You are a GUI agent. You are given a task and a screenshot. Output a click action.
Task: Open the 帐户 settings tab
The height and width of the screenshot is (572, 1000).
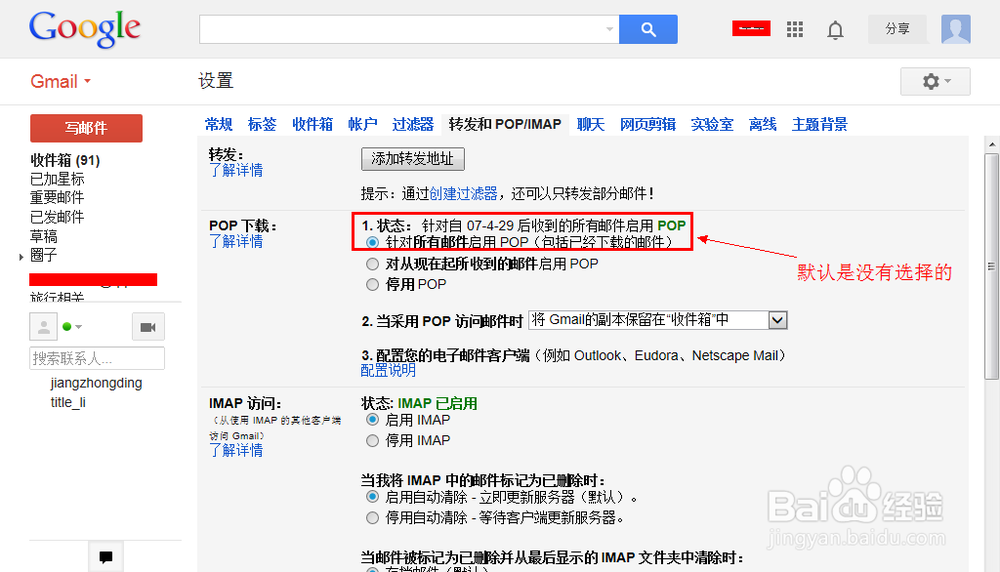pyautogui.click(x=362, y=124)
